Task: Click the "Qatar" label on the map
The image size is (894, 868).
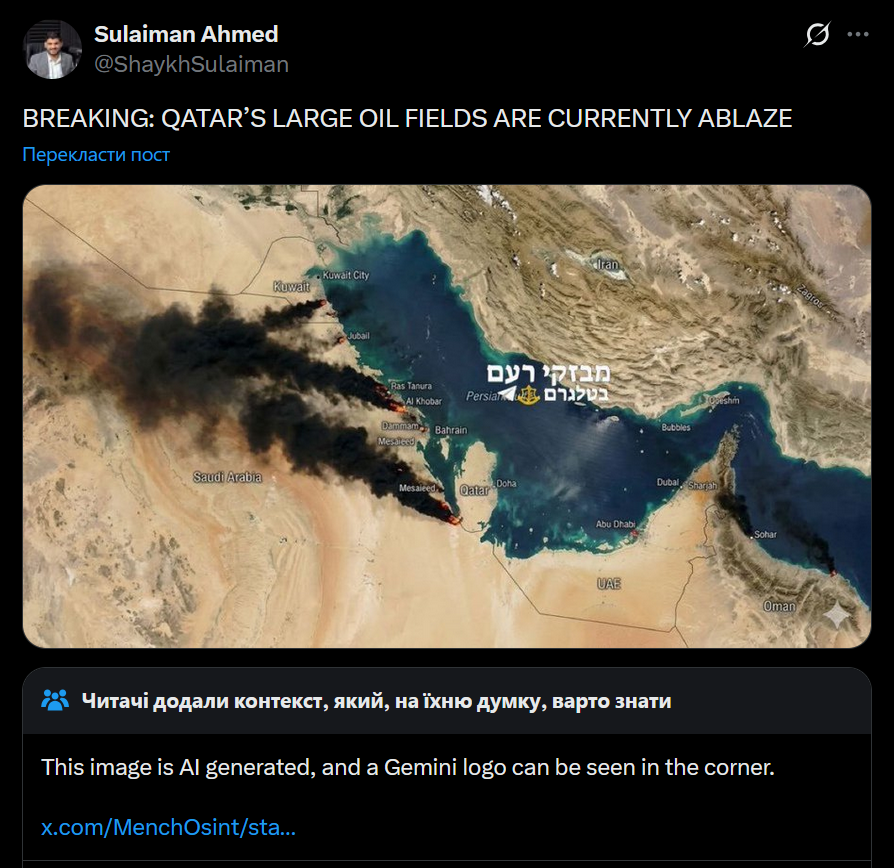Action: [x=472, y=491]
